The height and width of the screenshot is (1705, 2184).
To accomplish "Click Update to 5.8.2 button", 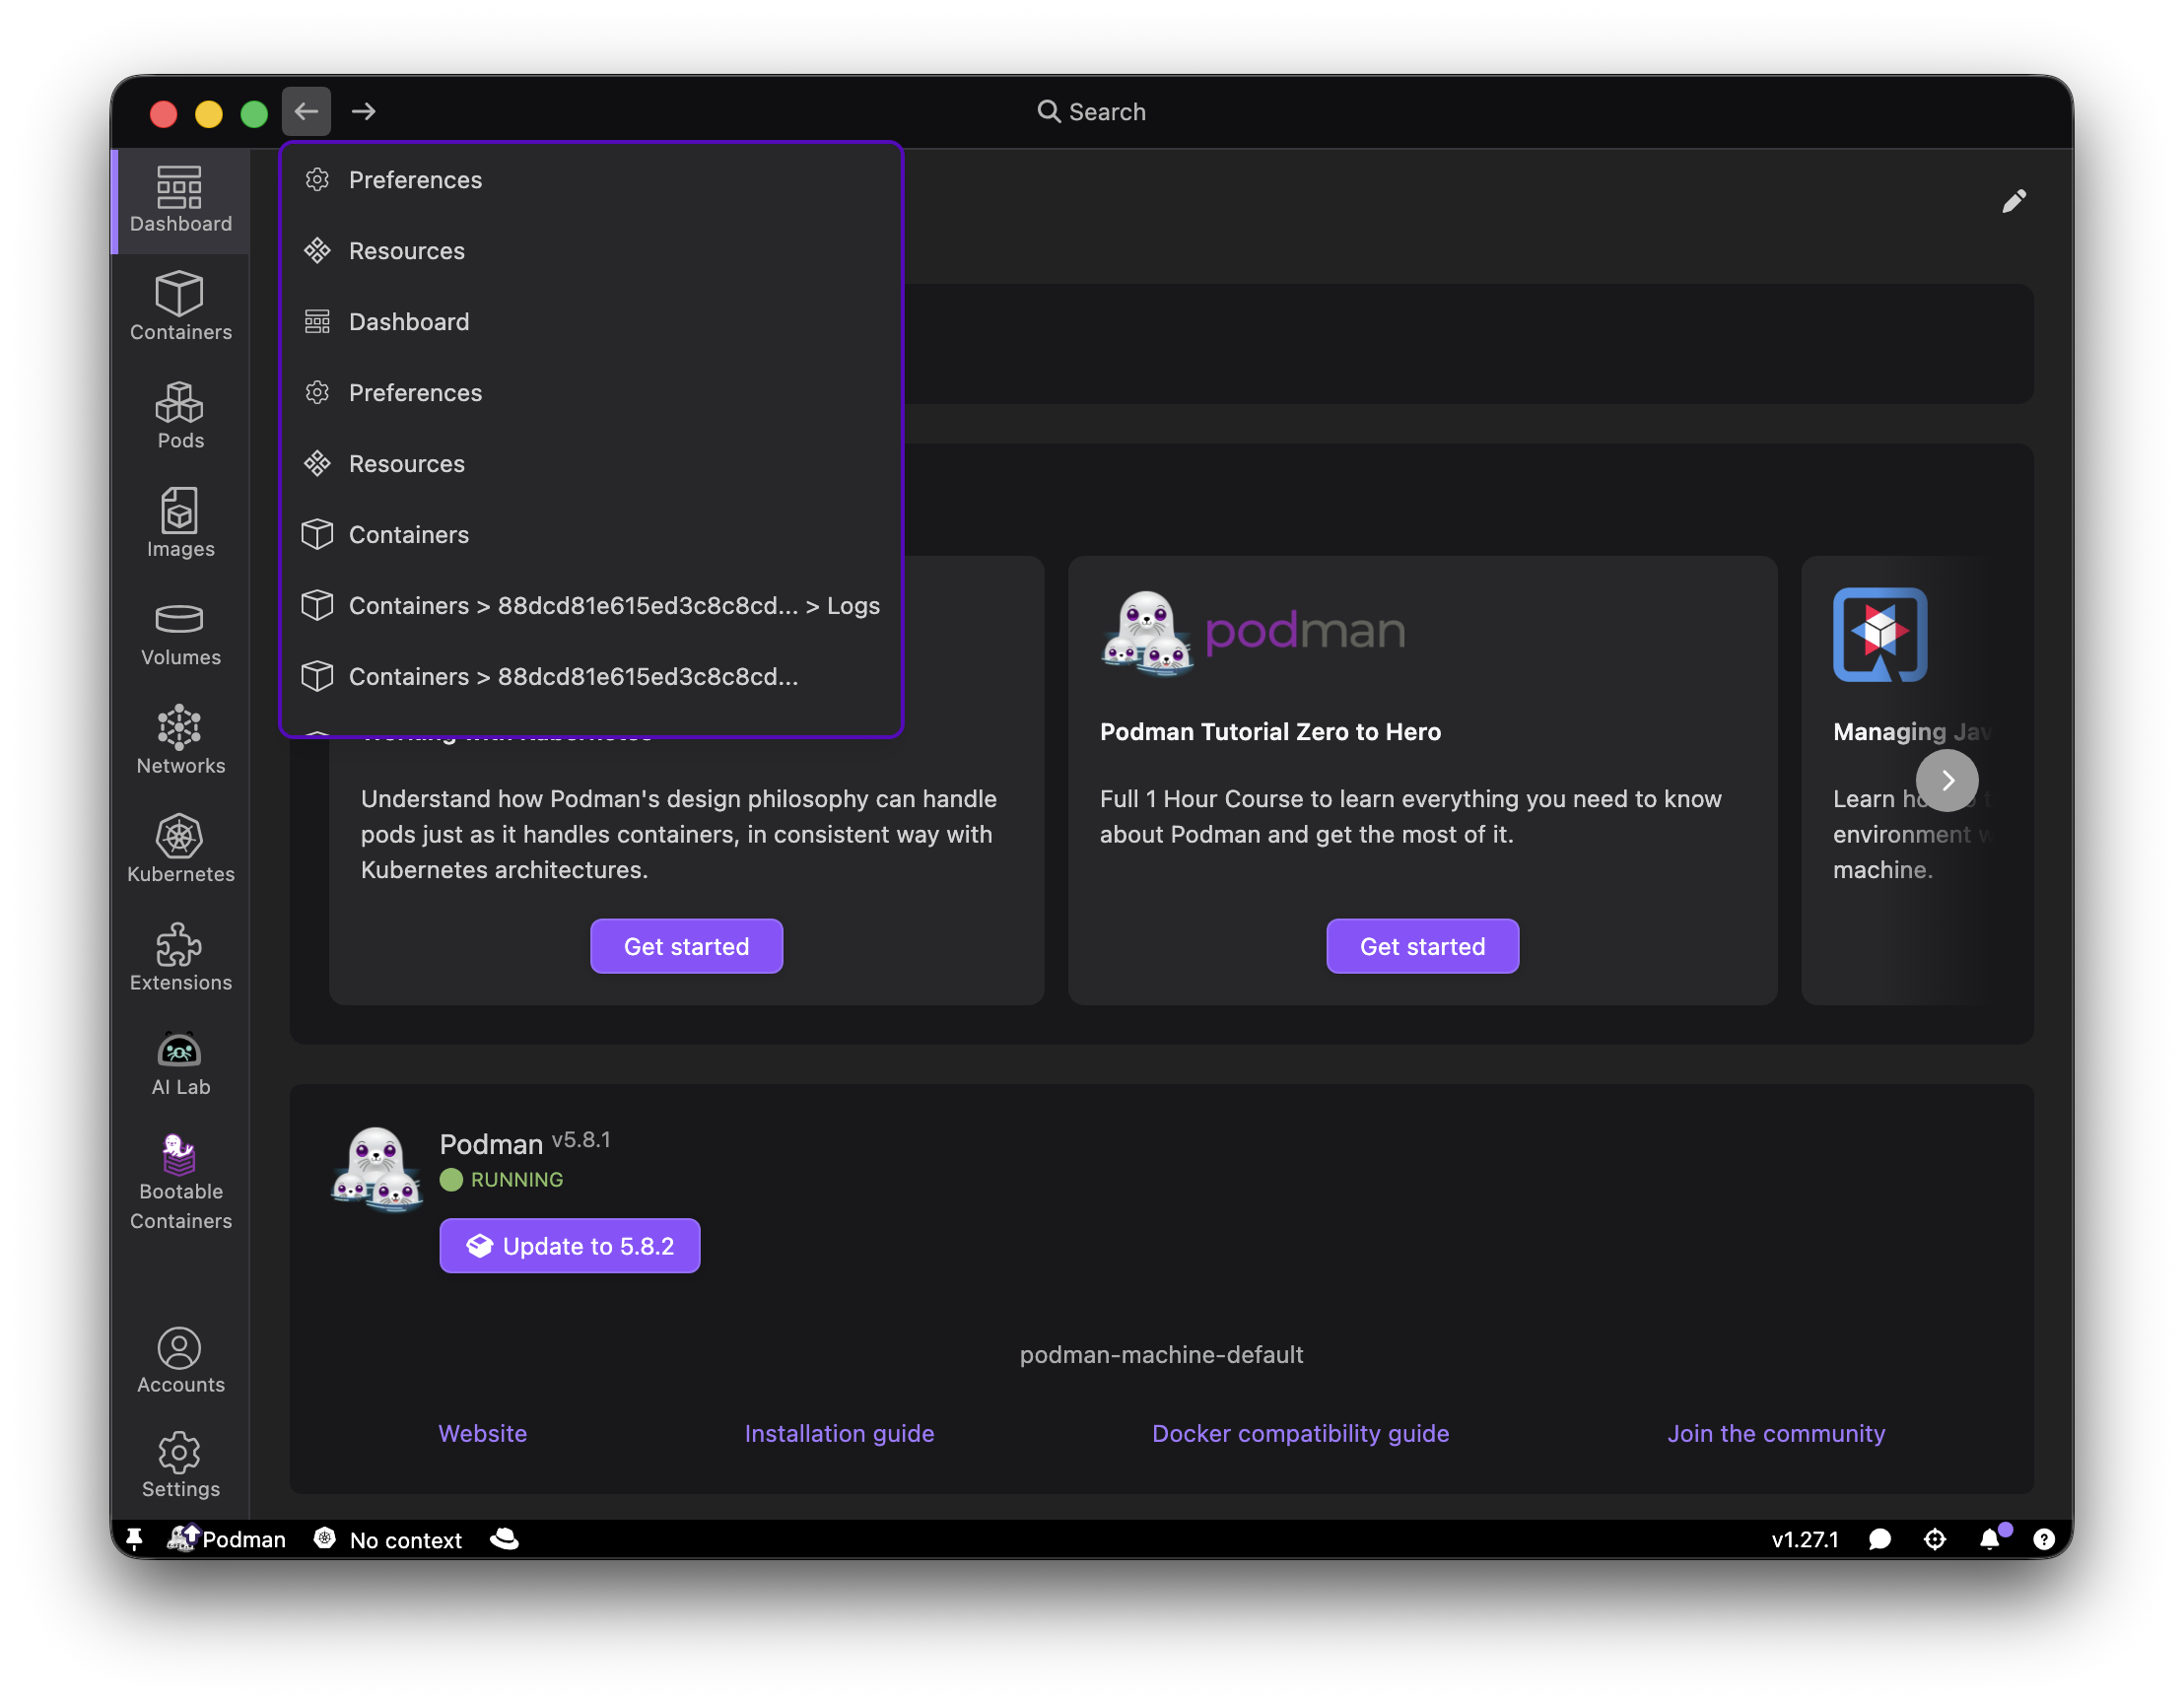I will (569, 1246).
